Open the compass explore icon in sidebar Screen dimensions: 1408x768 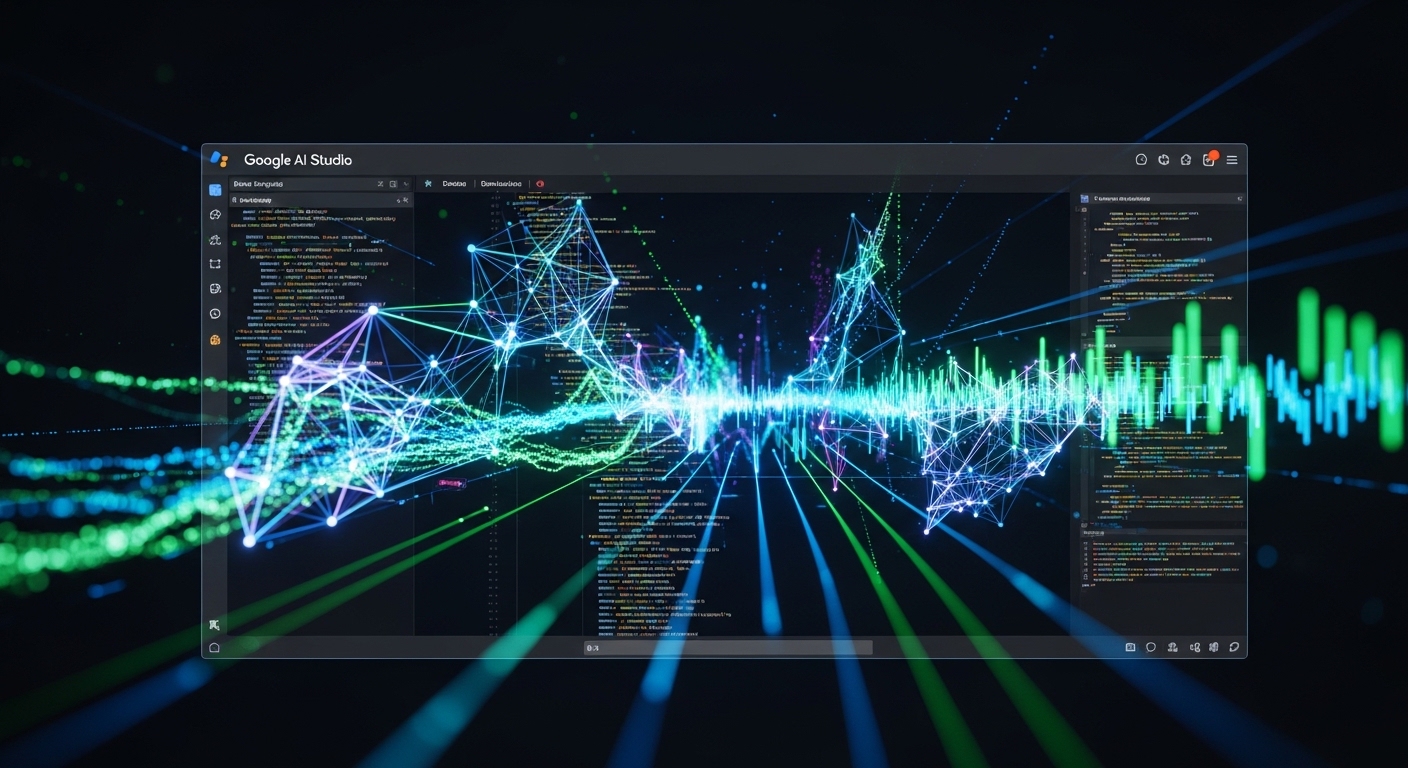(x=214, y=214)
